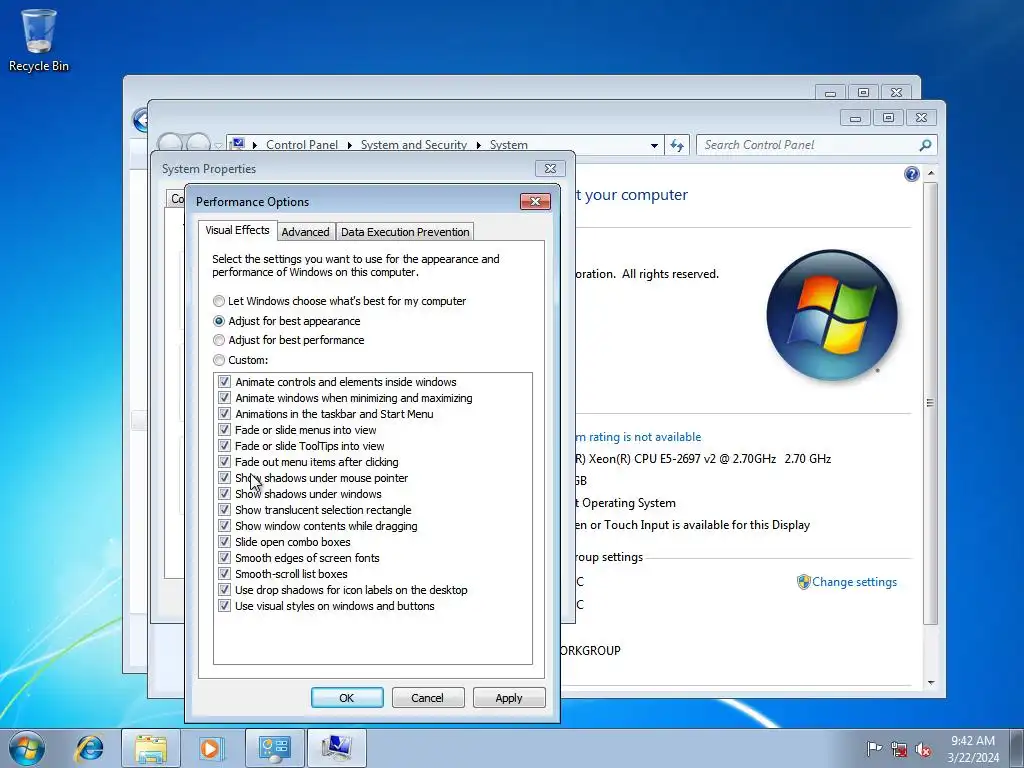Click Cancel in Performance Options

pos(428,697)
